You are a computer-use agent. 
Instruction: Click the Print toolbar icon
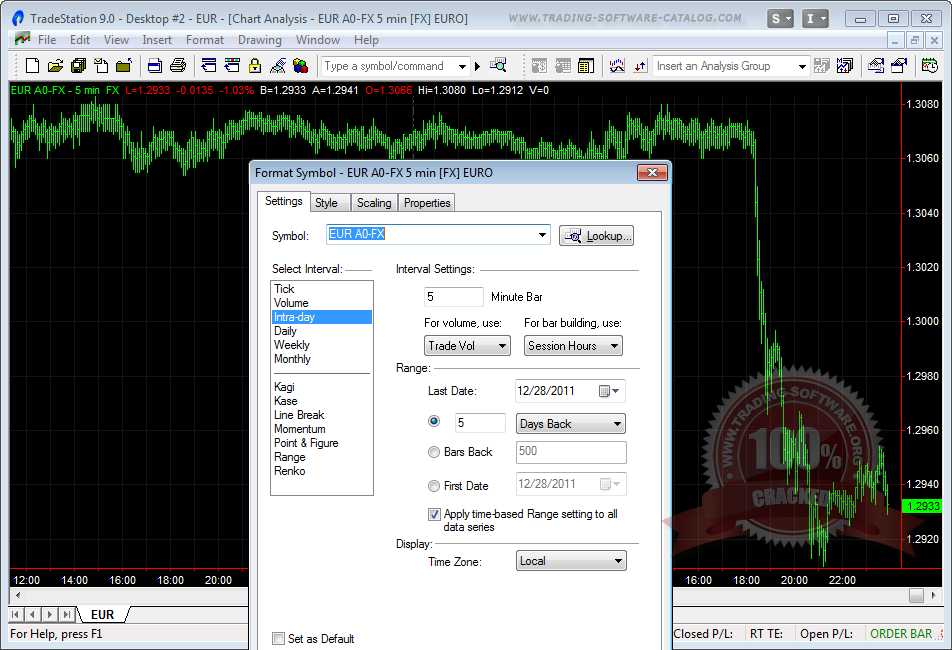[178, 66]
